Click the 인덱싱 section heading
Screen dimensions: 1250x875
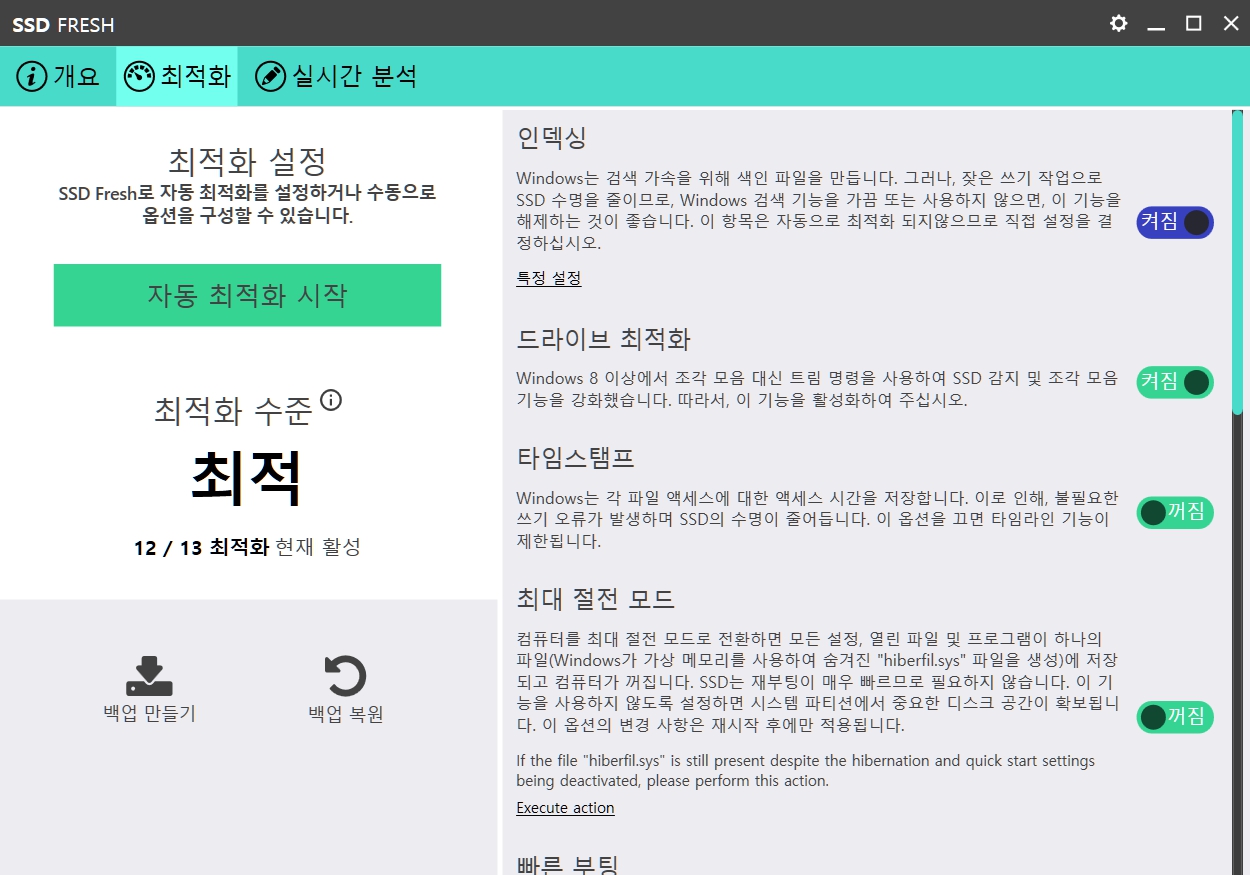click(552, 137)
